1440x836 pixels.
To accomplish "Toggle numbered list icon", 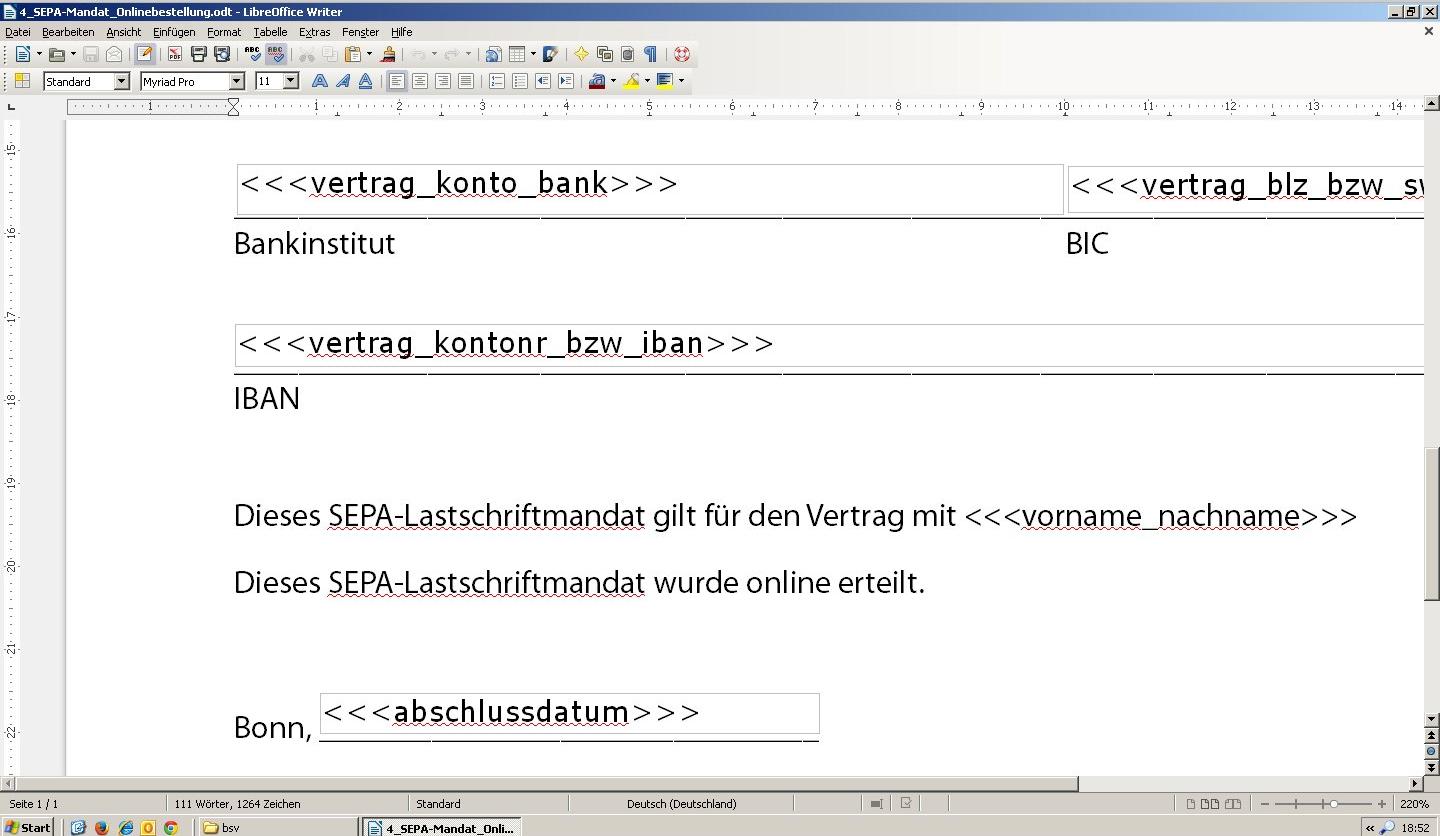I will point(497,81).
